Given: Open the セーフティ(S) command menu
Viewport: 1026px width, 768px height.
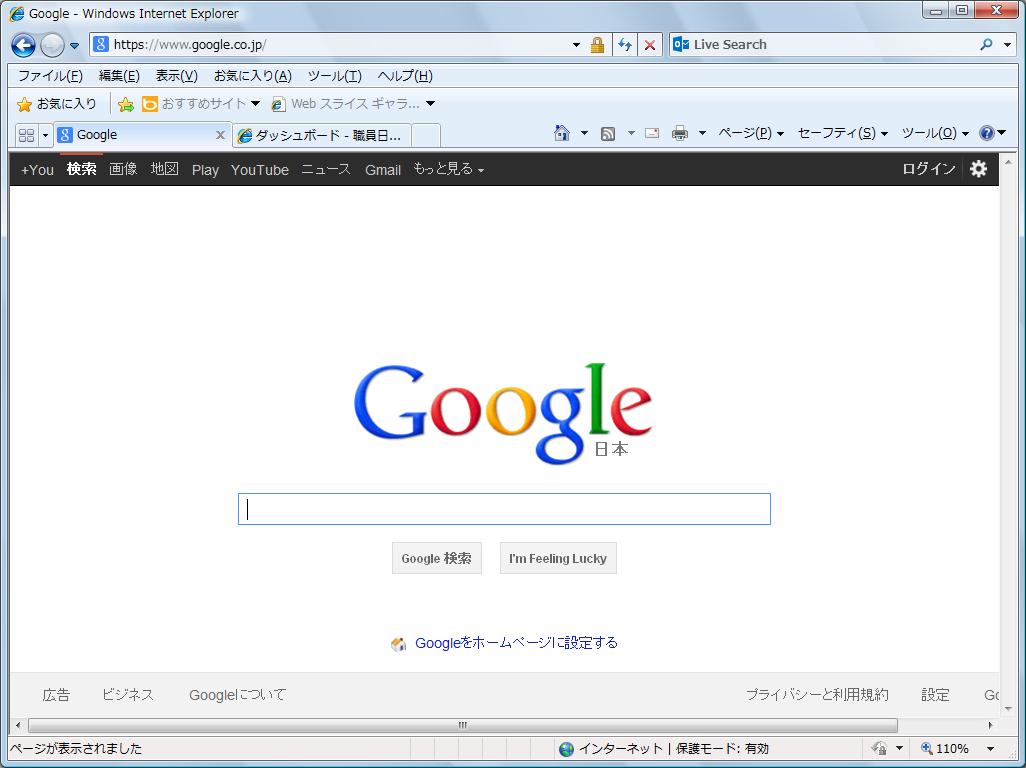Looking at the screenshot, I should coord(843,133).
